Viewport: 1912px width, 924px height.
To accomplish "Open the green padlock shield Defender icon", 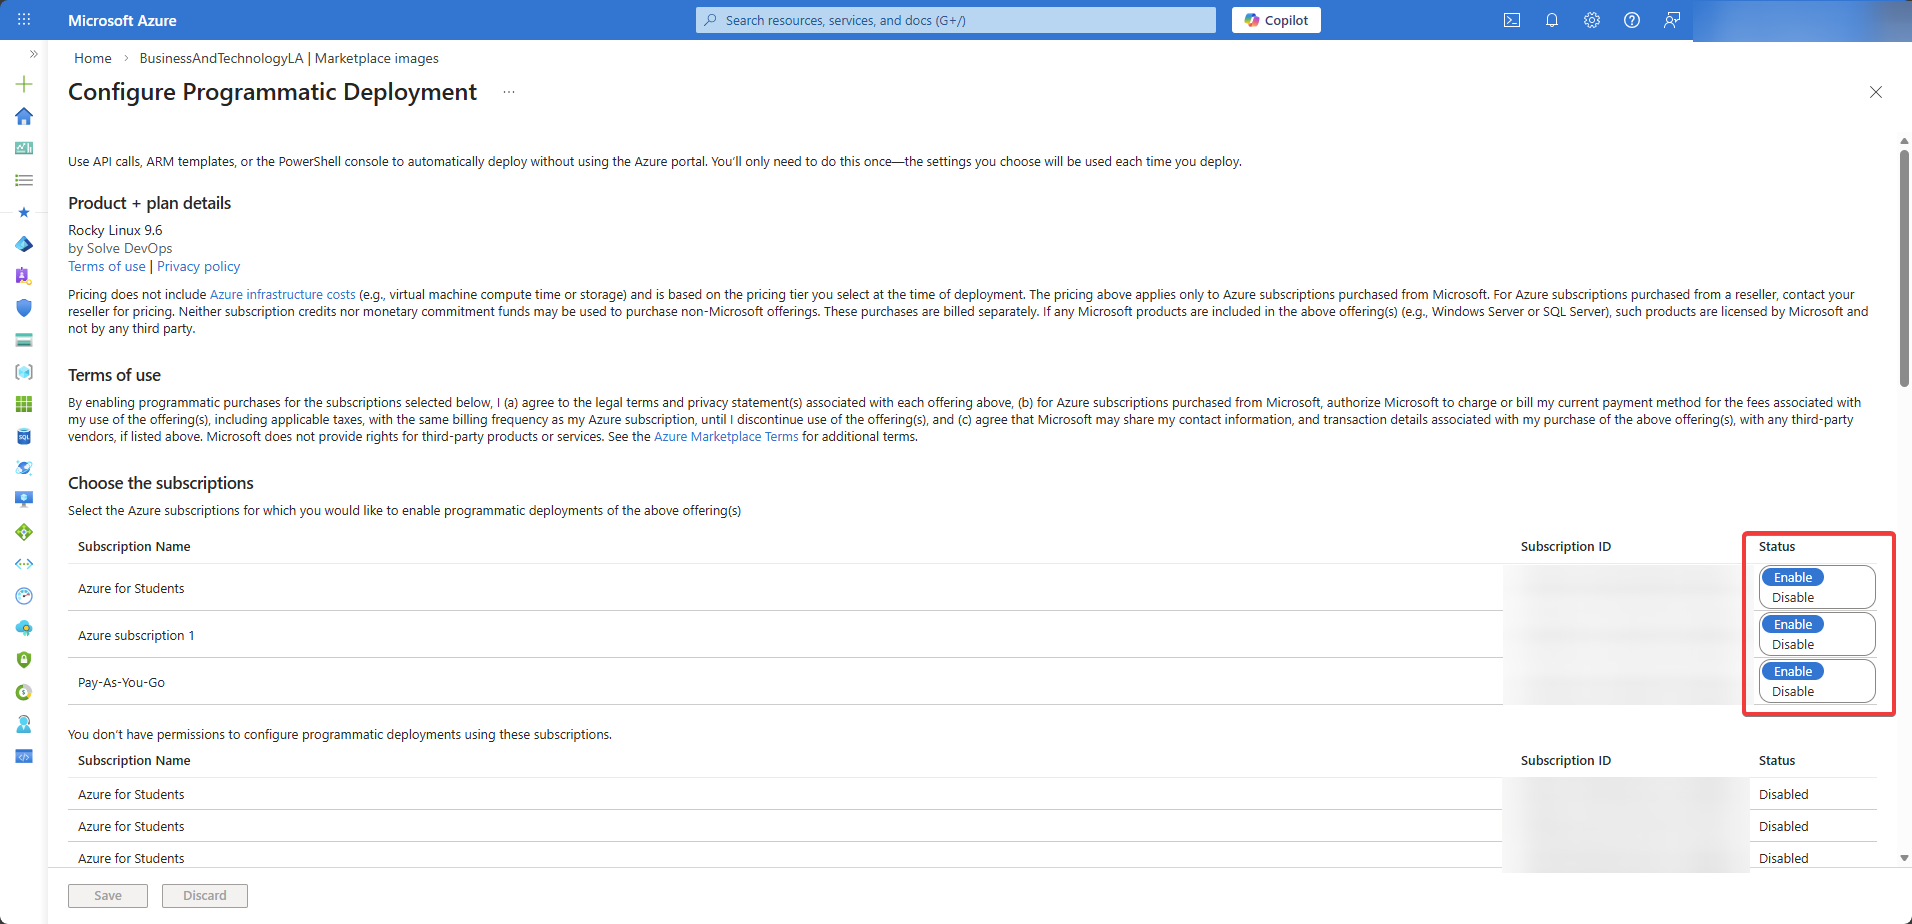I will click(x=24, y=660).
